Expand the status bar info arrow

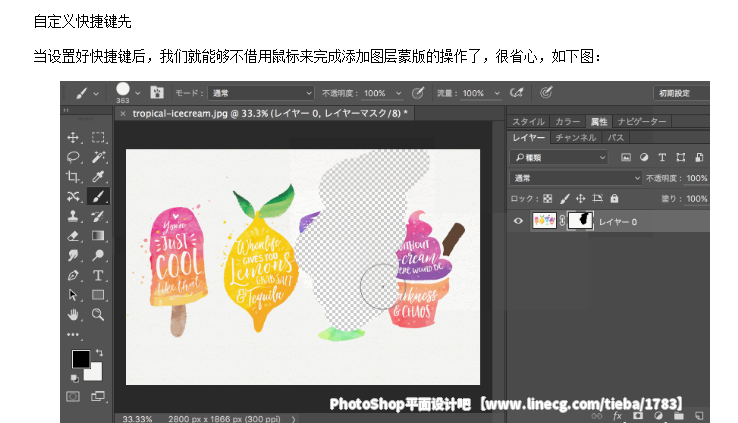(x=294, y=419)
